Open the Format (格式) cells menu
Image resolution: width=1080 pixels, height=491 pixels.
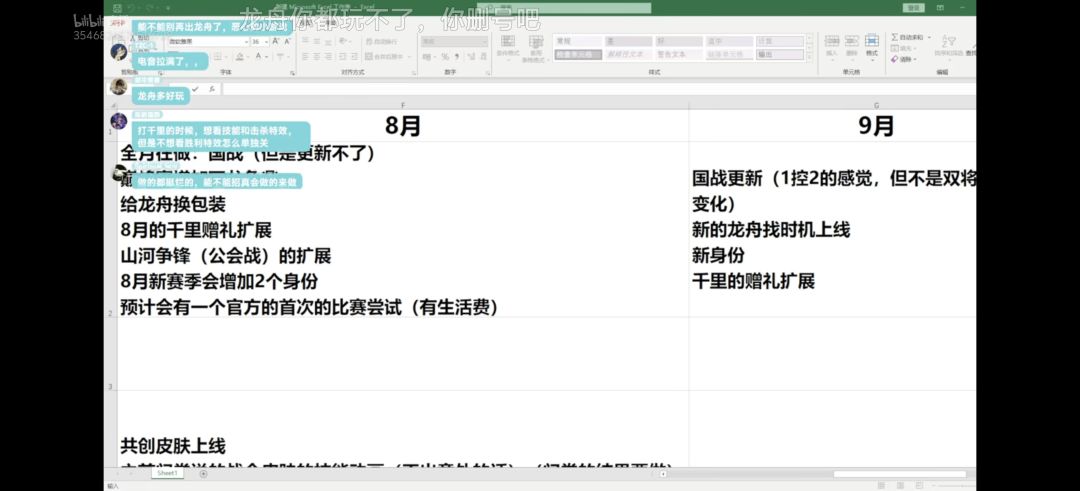coord(872,45)
